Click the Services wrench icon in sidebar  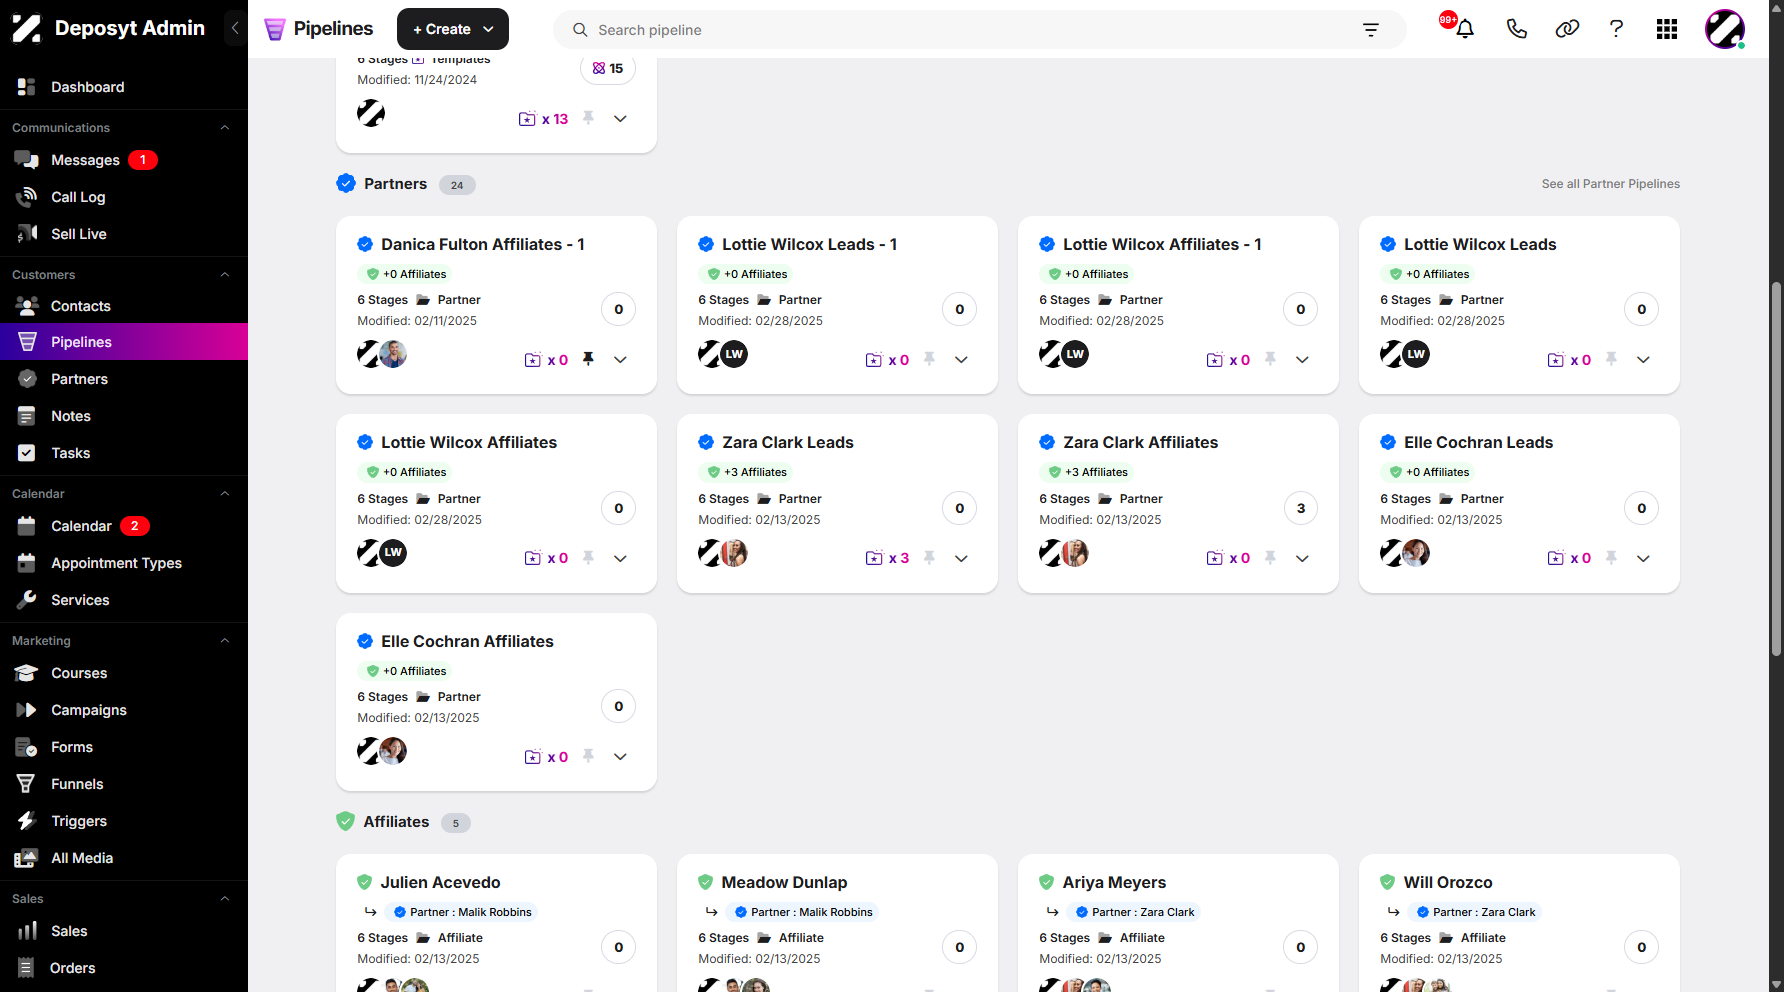(27, 600)
